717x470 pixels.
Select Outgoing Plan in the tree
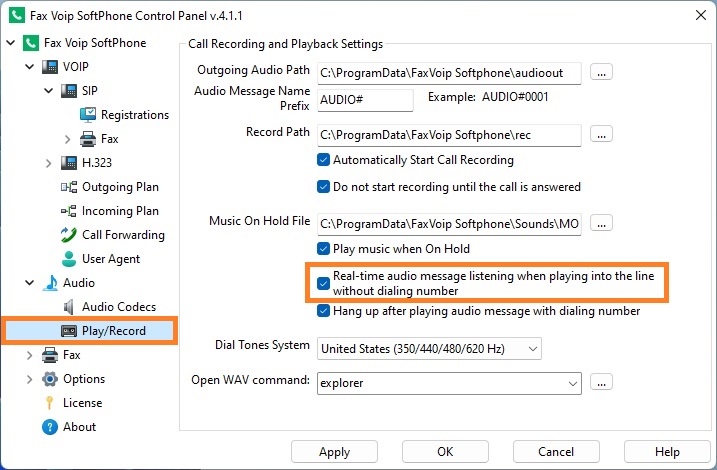tap(120, 187)
